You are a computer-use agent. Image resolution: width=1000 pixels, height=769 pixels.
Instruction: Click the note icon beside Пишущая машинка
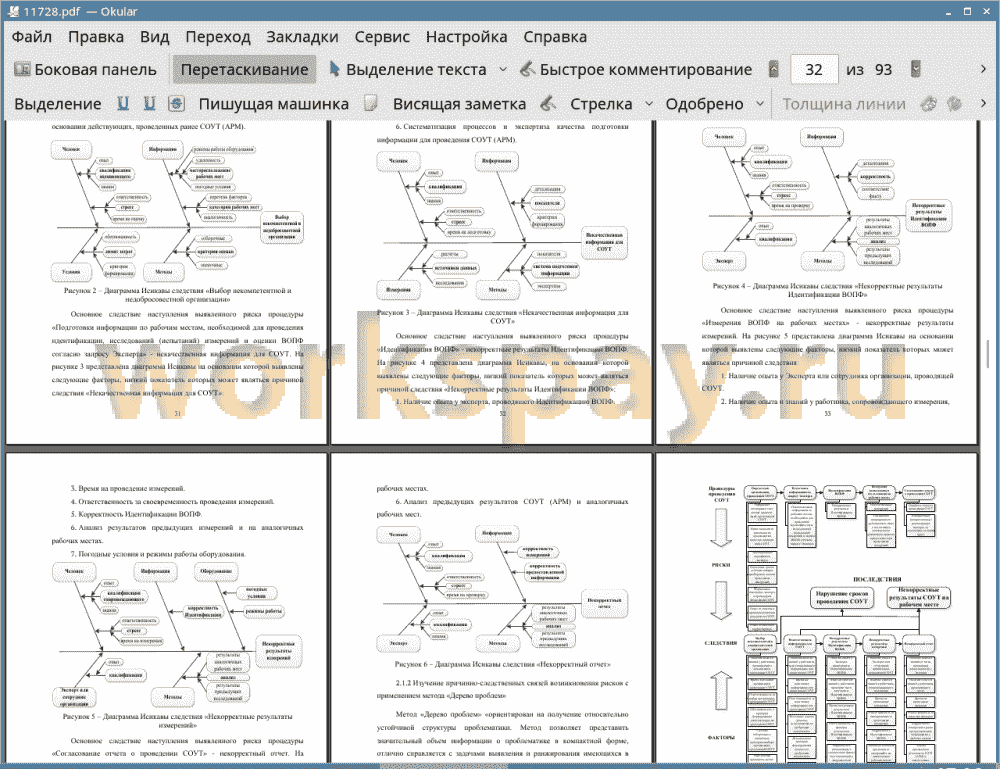click(371, 103)
